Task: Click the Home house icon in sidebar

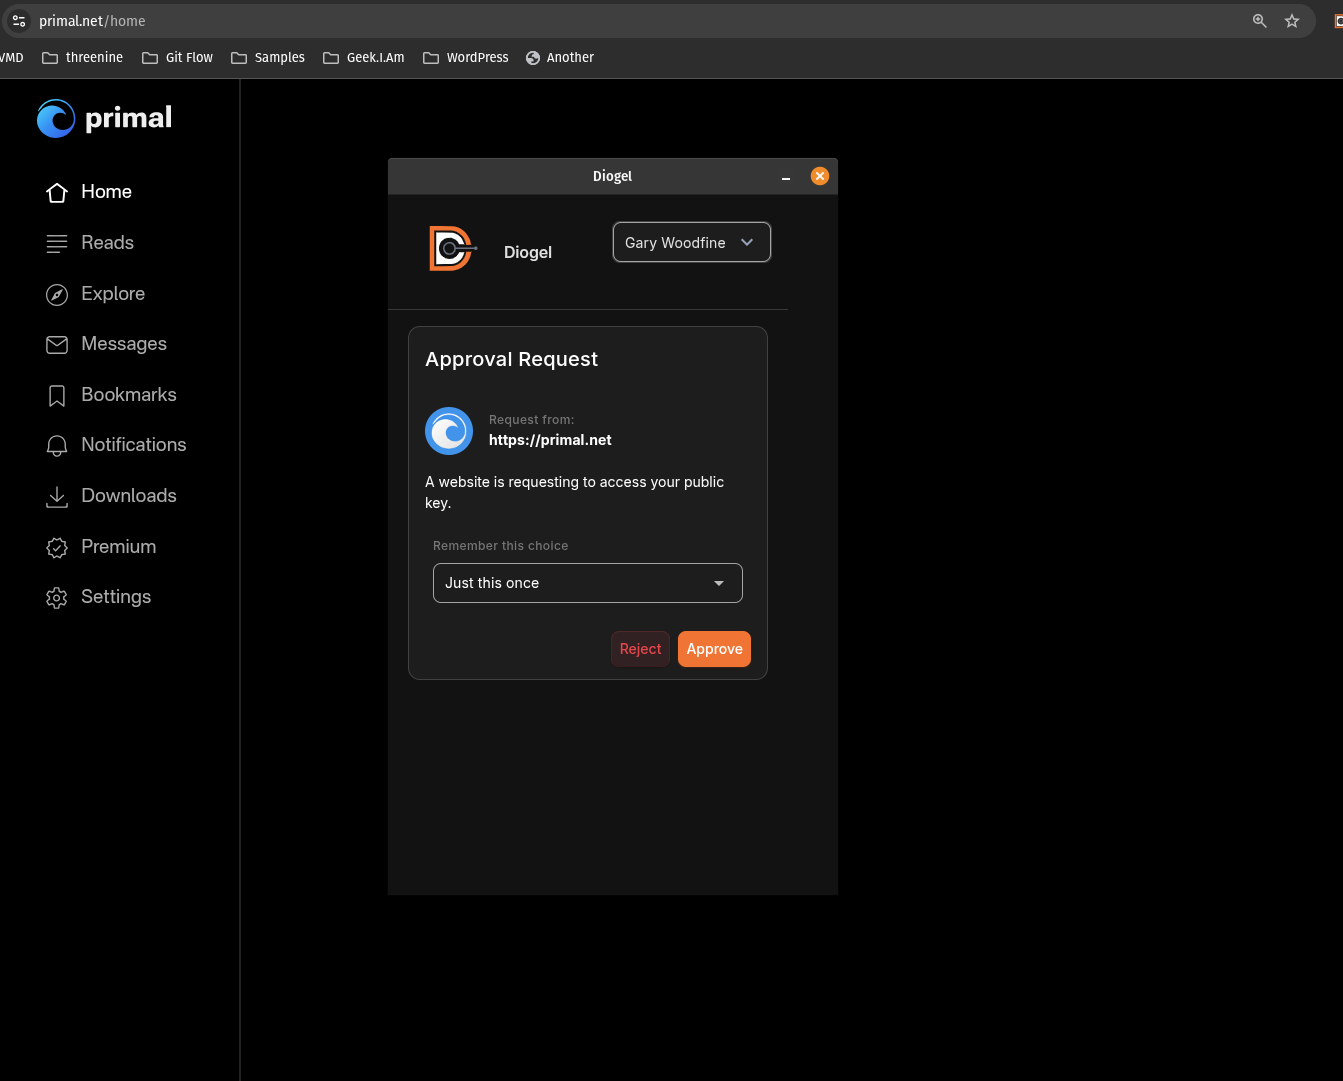Action: (57, 192)
